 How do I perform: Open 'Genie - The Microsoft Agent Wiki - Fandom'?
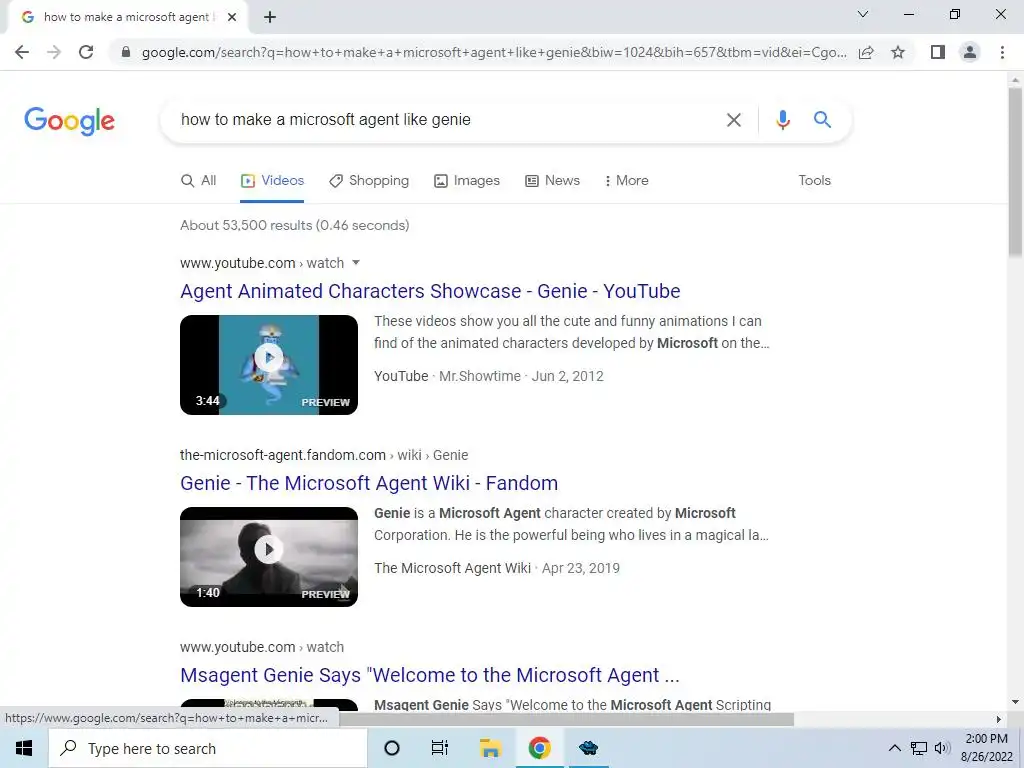coord(369,483)
